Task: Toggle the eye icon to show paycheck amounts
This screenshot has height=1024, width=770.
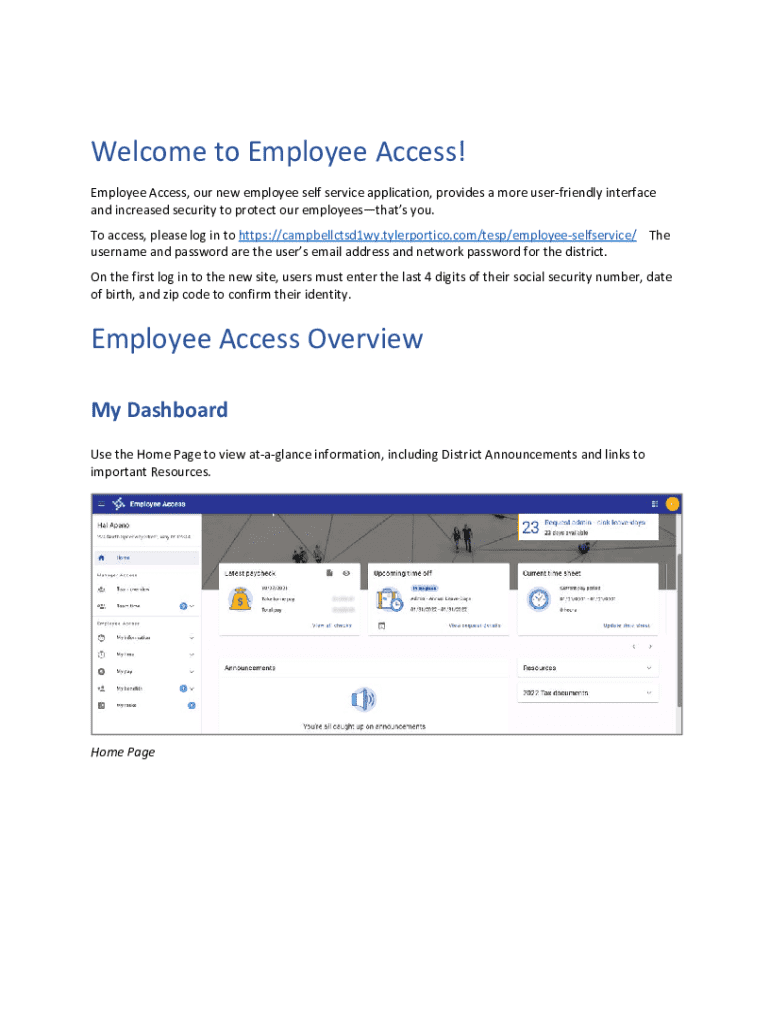Action: (345, 573)
